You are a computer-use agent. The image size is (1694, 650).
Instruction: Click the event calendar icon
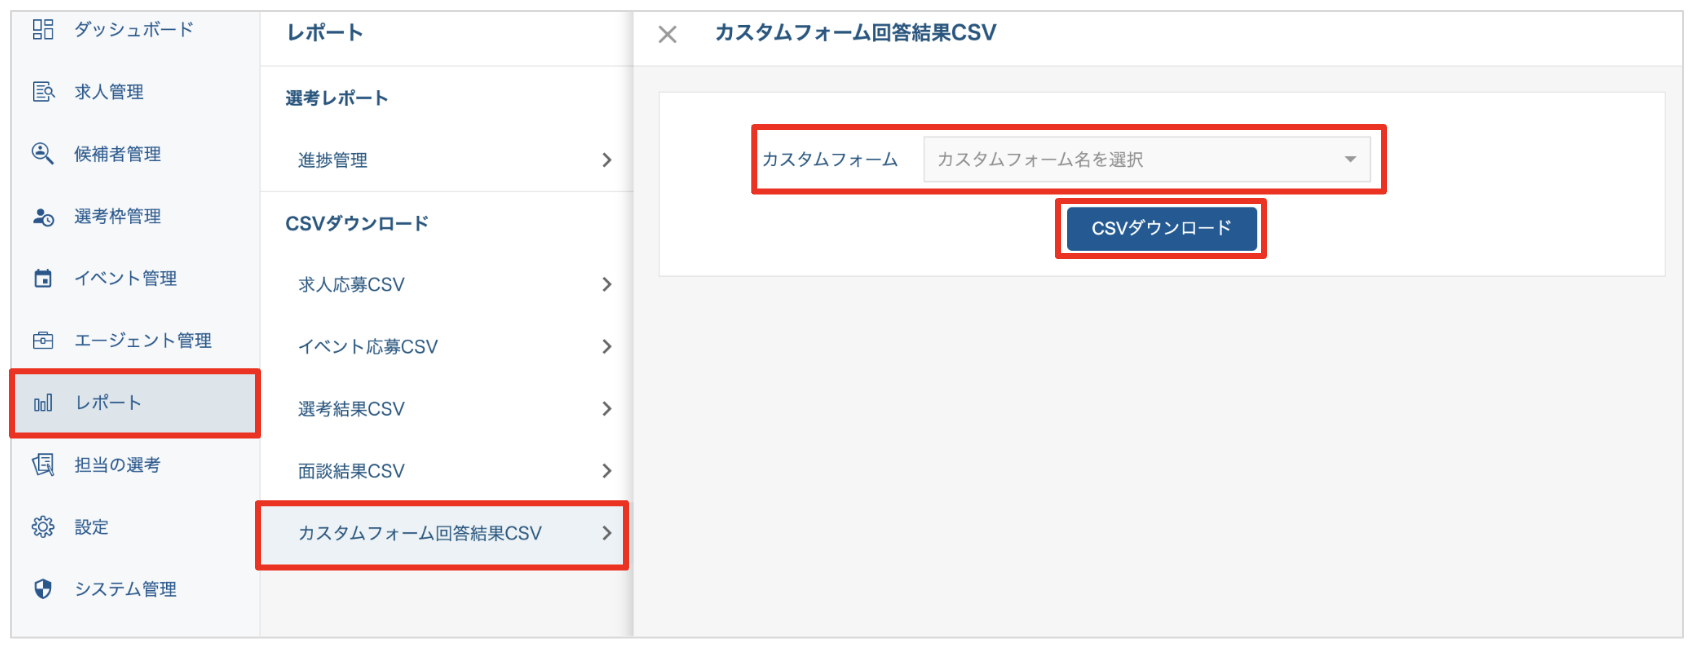pos(43,279)
